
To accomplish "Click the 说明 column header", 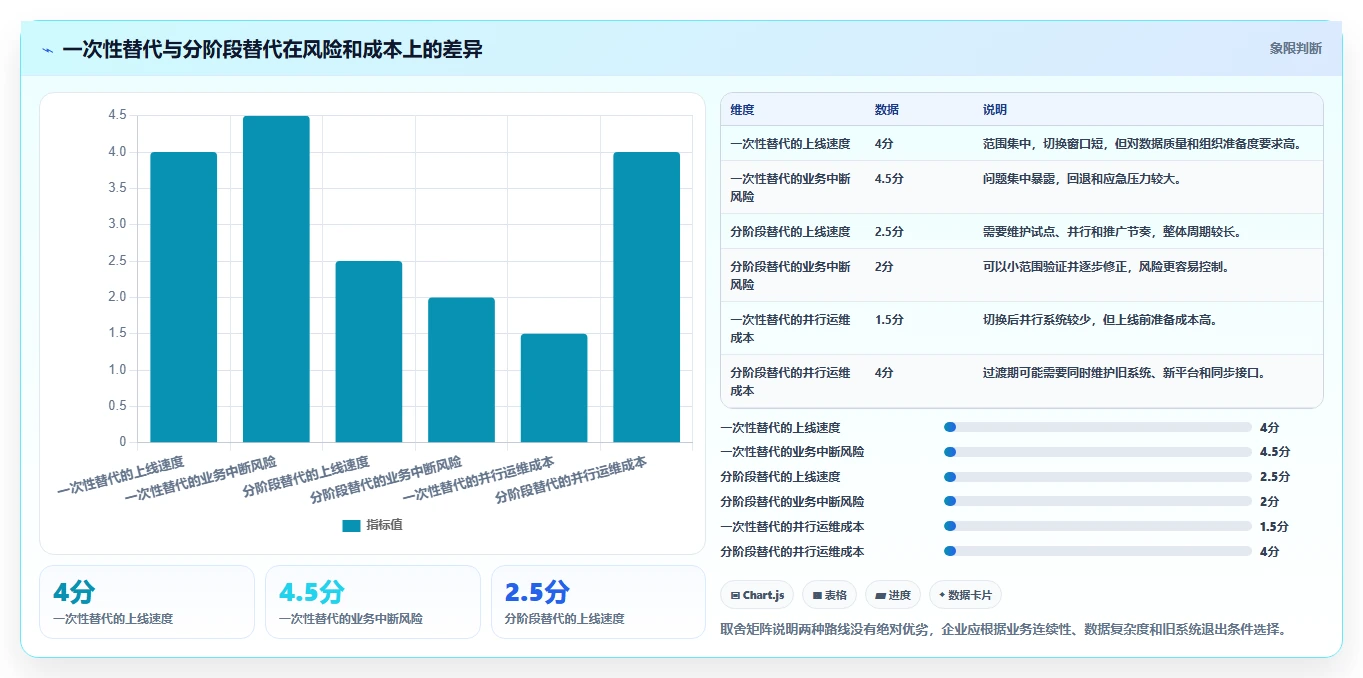I will [995, 110].
